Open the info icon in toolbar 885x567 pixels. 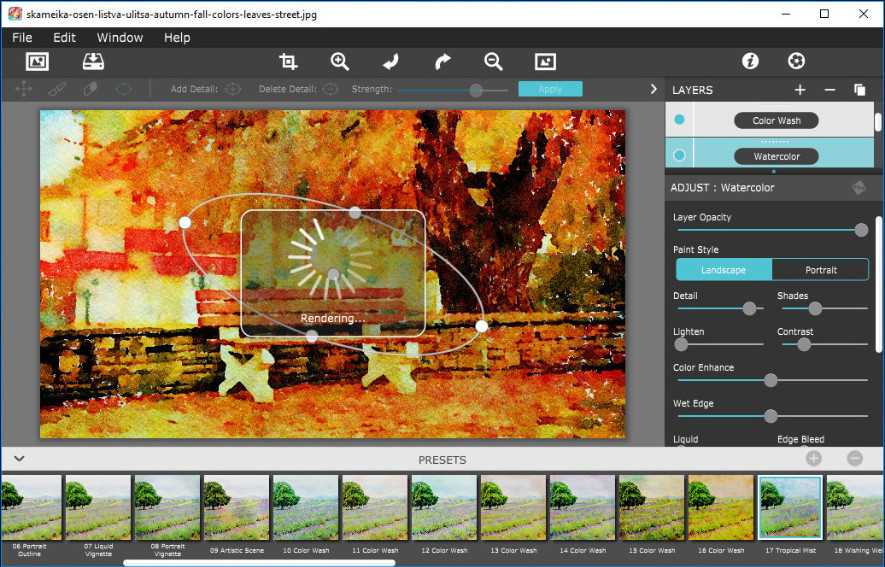coord(750,62)
